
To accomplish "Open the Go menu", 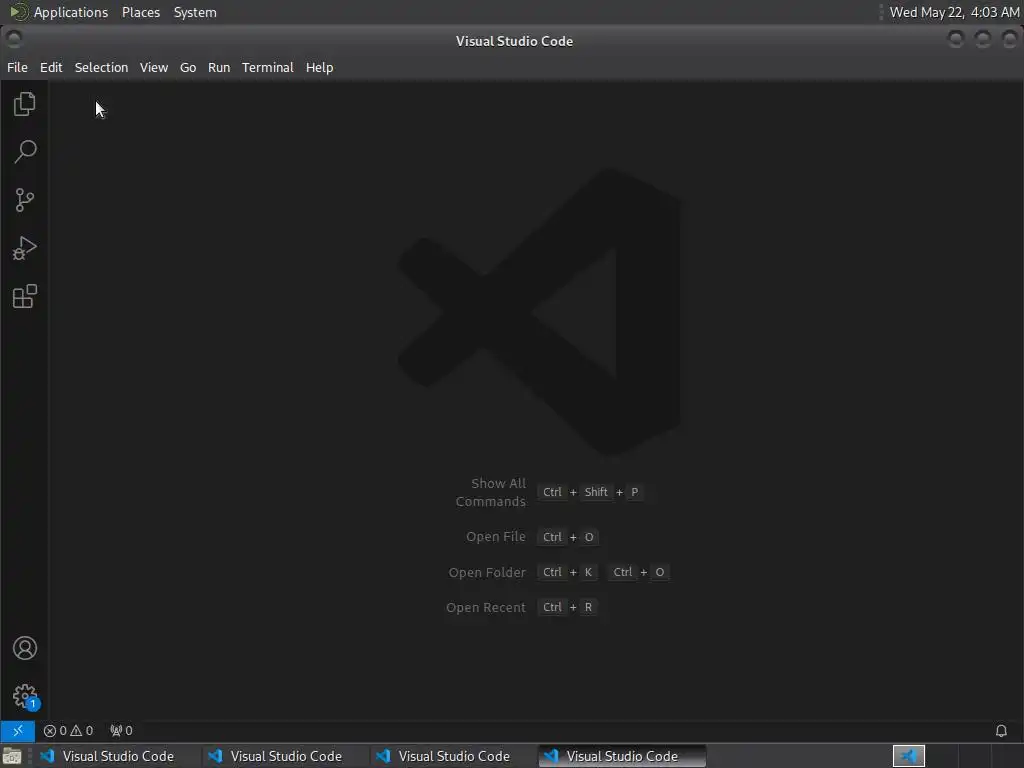I will point(187,67).
